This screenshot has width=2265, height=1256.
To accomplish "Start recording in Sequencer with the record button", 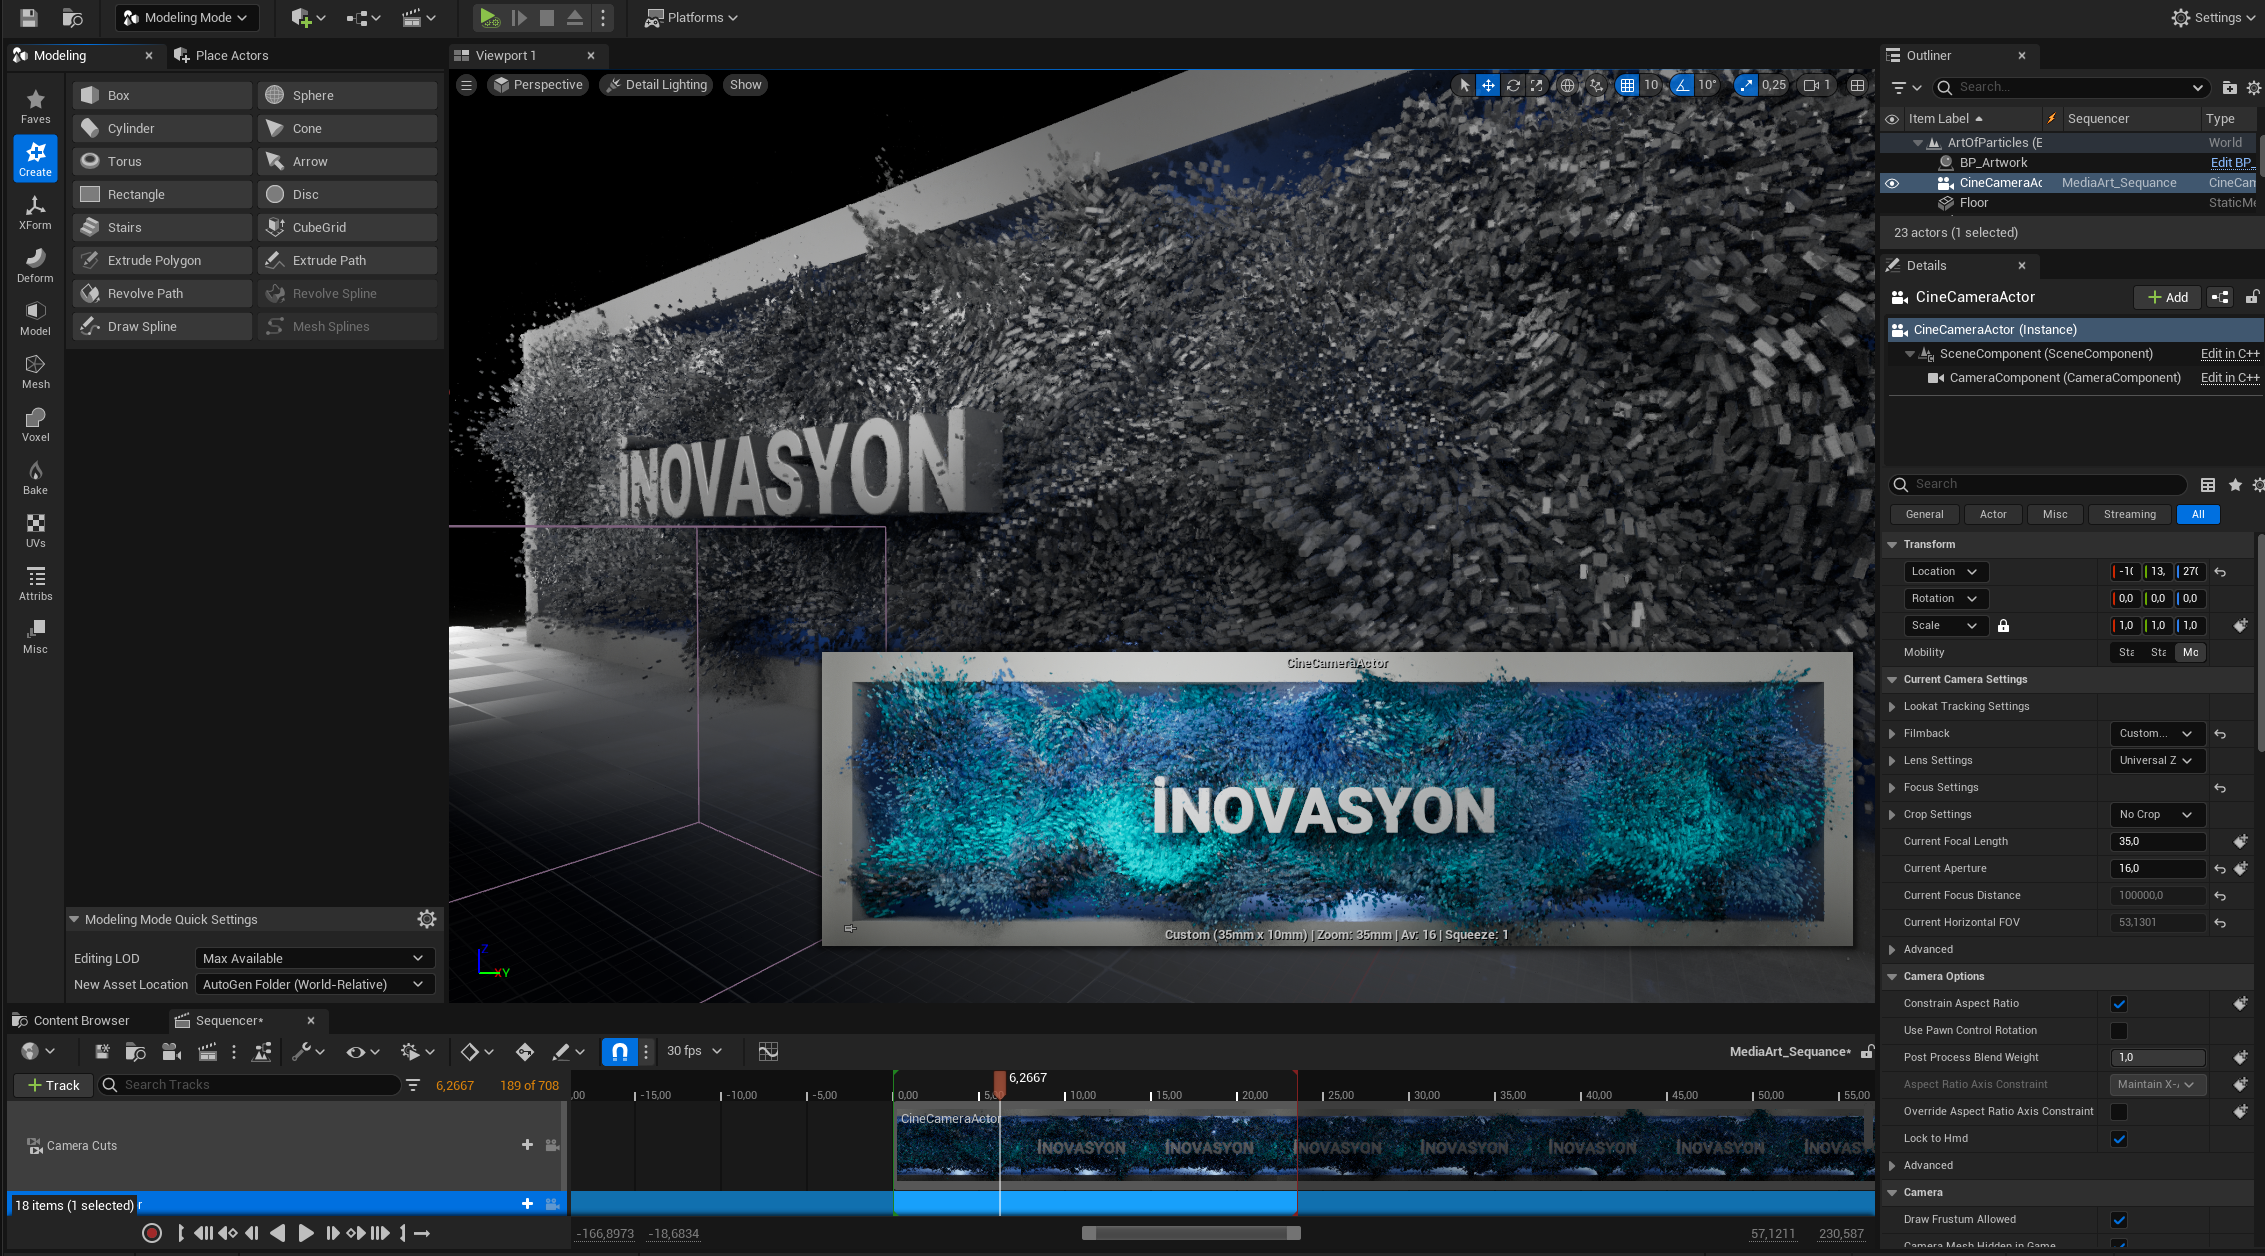I will 152,1233.
